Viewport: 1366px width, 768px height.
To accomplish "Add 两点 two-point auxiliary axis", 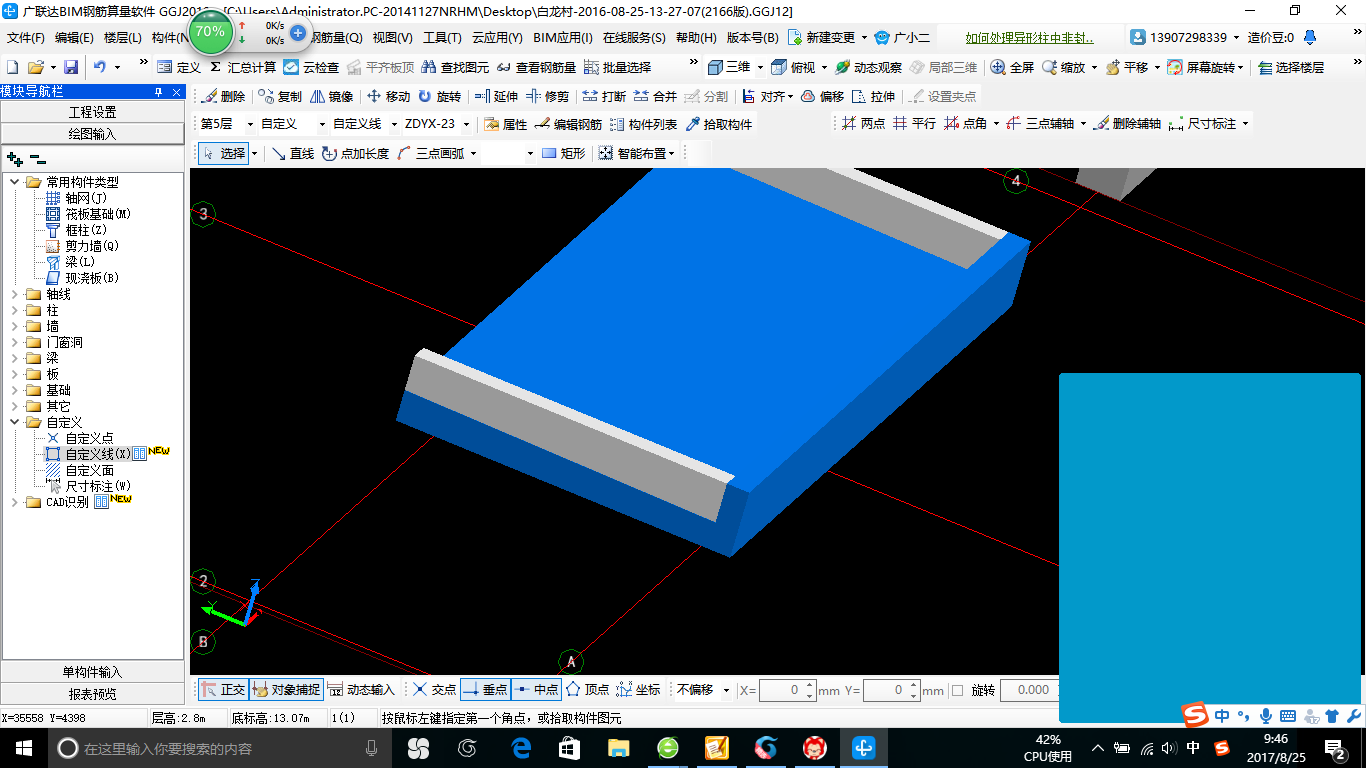I will click(x=863, y=124).
